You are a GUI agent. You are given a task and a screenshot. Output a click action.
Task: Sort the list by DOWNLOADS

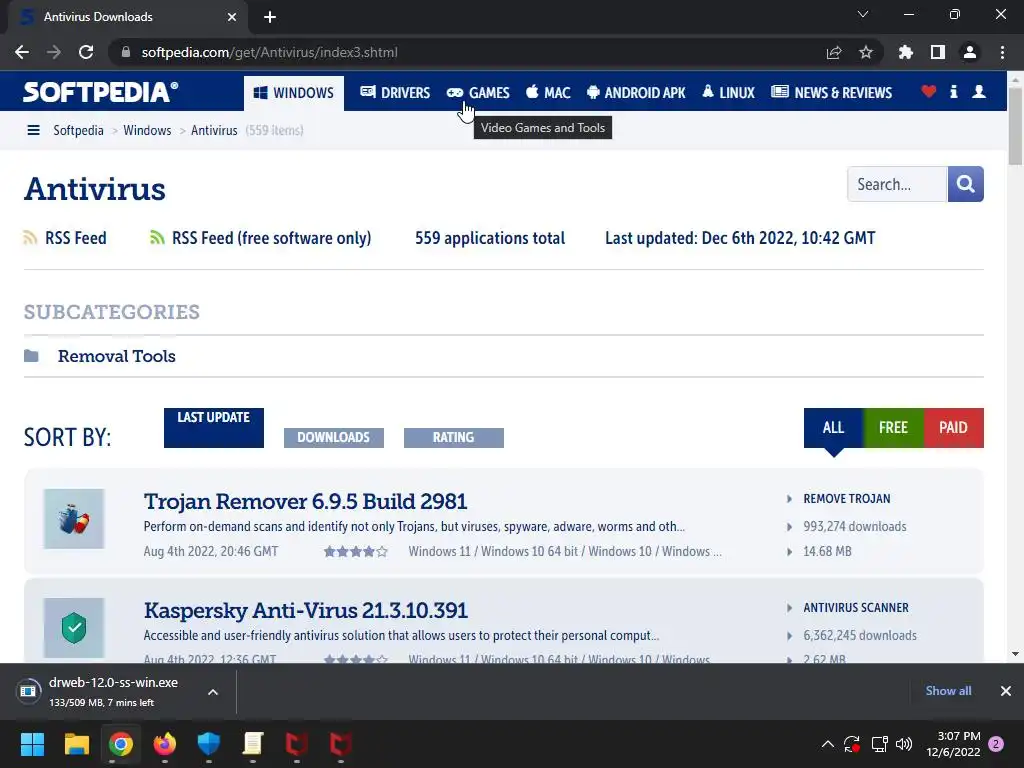pyautogui.click(x=334, y=438)
